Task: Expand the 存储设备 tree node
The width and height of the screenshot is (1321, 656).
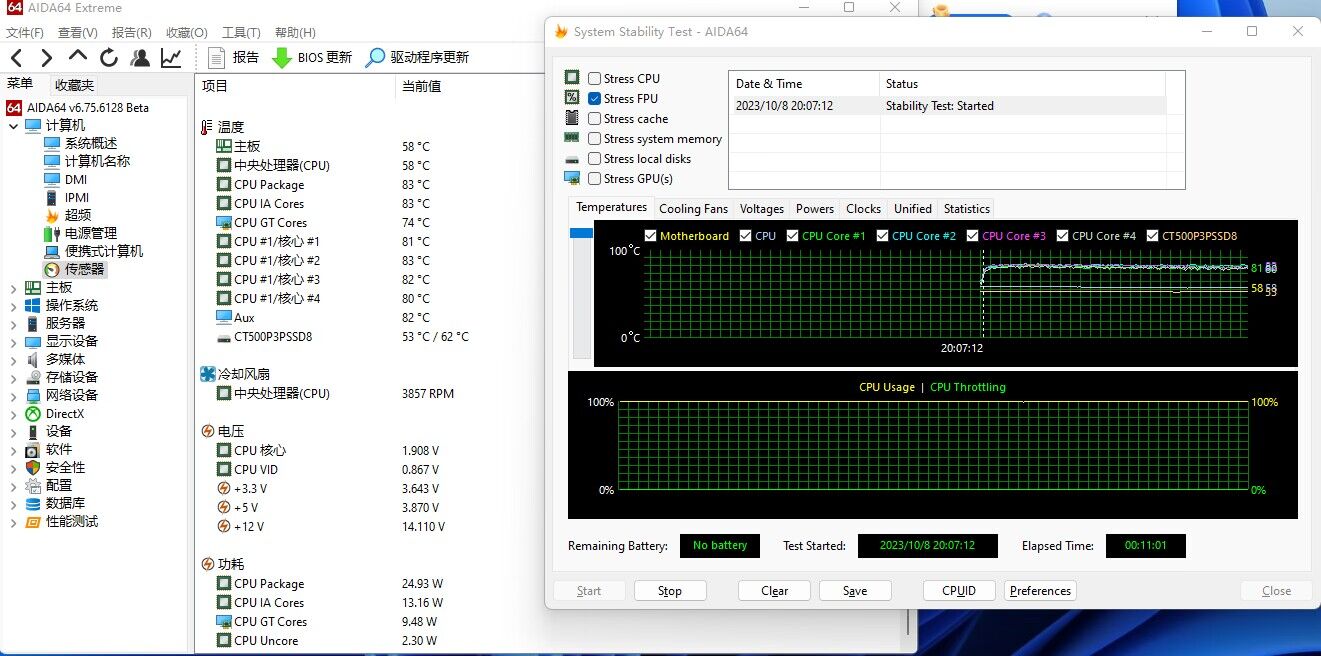Action: (13, 378)
